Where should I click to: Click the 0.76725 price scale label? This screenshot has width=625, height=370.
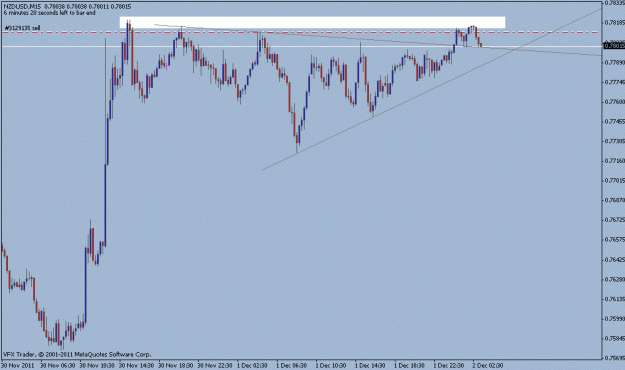coord(615,220)
